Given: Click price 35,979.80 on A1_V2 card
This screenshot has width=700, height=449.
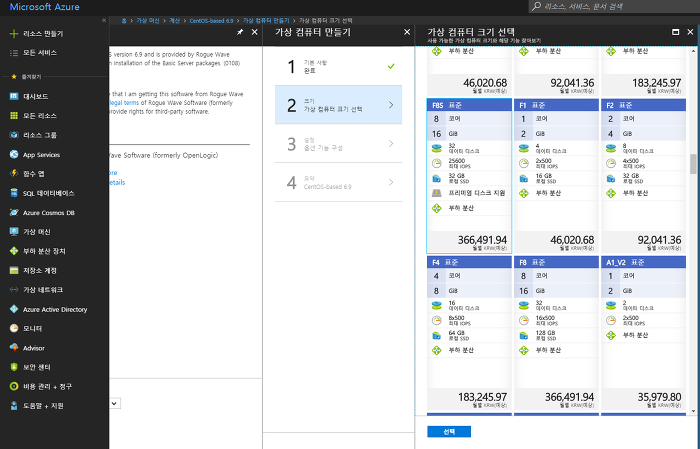Looking at the screenshot, I should tap(659, 397).
